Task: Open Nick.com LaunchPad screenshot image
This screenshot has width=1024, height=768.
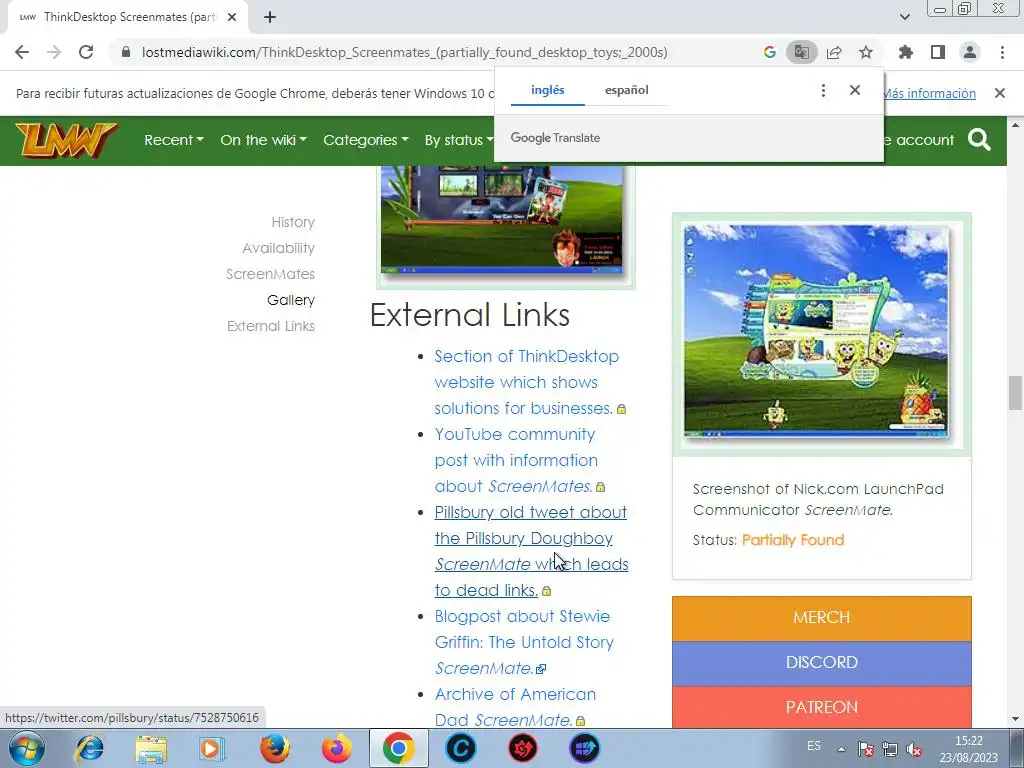Action: coord(816,332)
